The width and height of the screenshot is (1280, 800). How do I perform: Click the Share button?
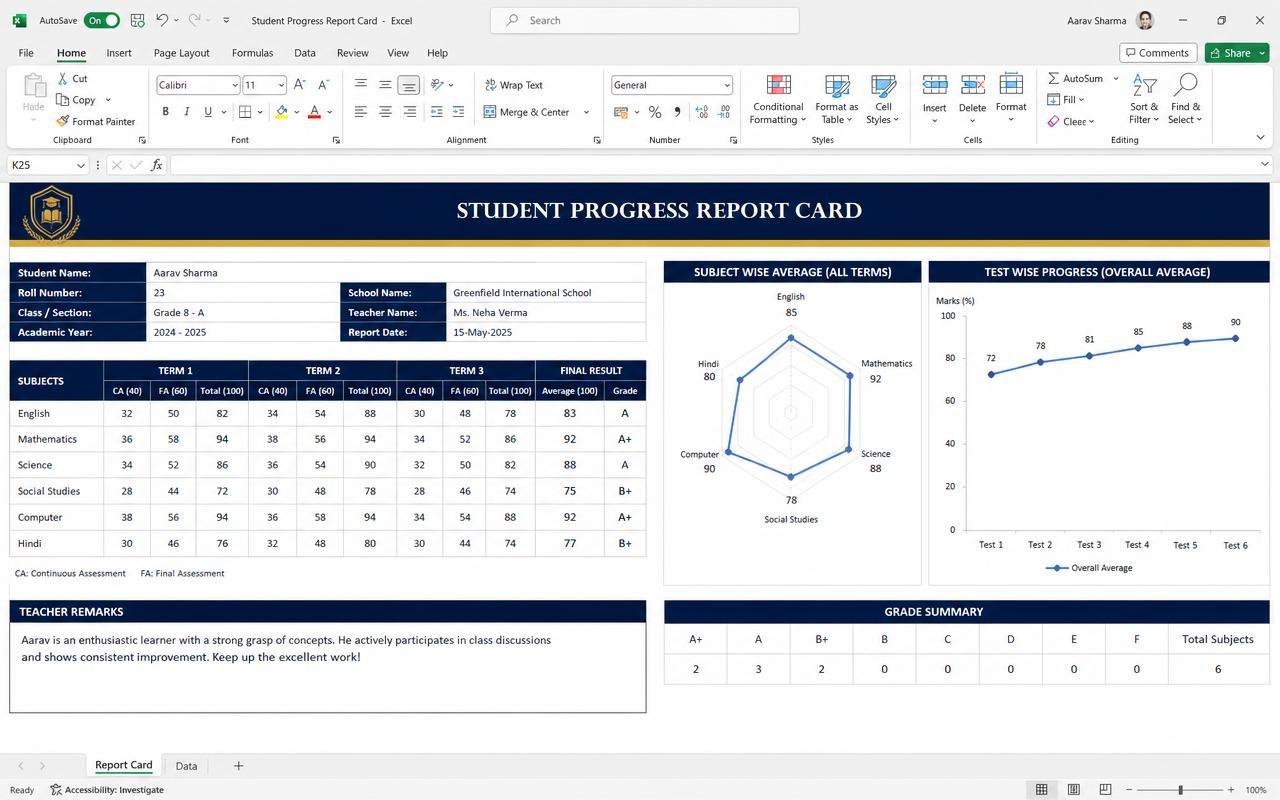tap(1237, 53)
